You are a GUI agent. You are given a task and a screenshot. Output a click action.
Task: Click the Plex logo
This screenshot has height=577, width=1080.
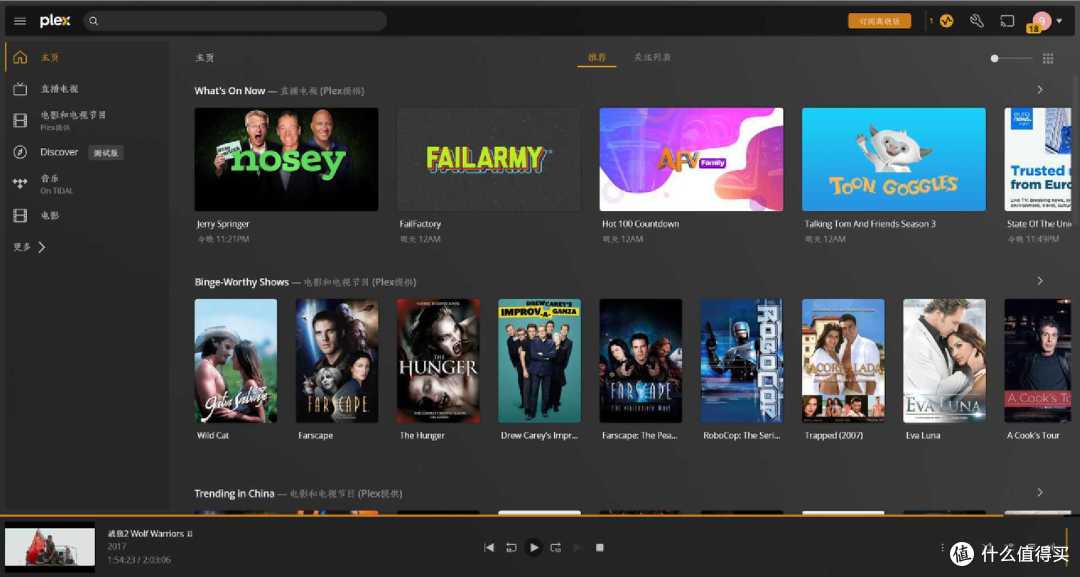(55, 21)
